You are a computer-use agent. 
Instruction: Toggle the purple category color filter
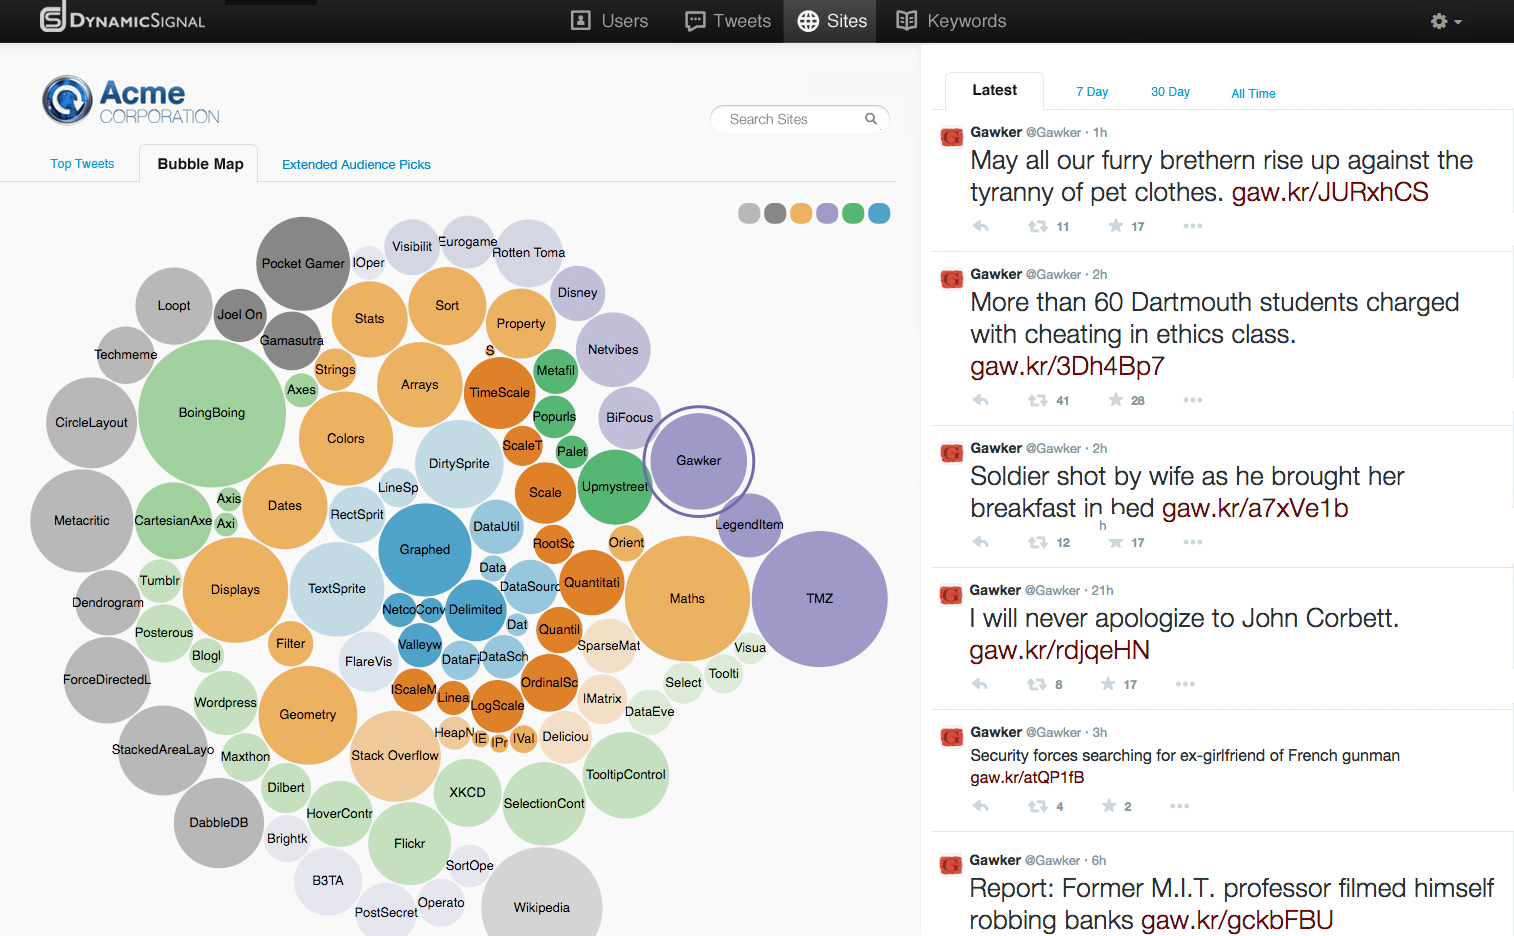[827, 213]
